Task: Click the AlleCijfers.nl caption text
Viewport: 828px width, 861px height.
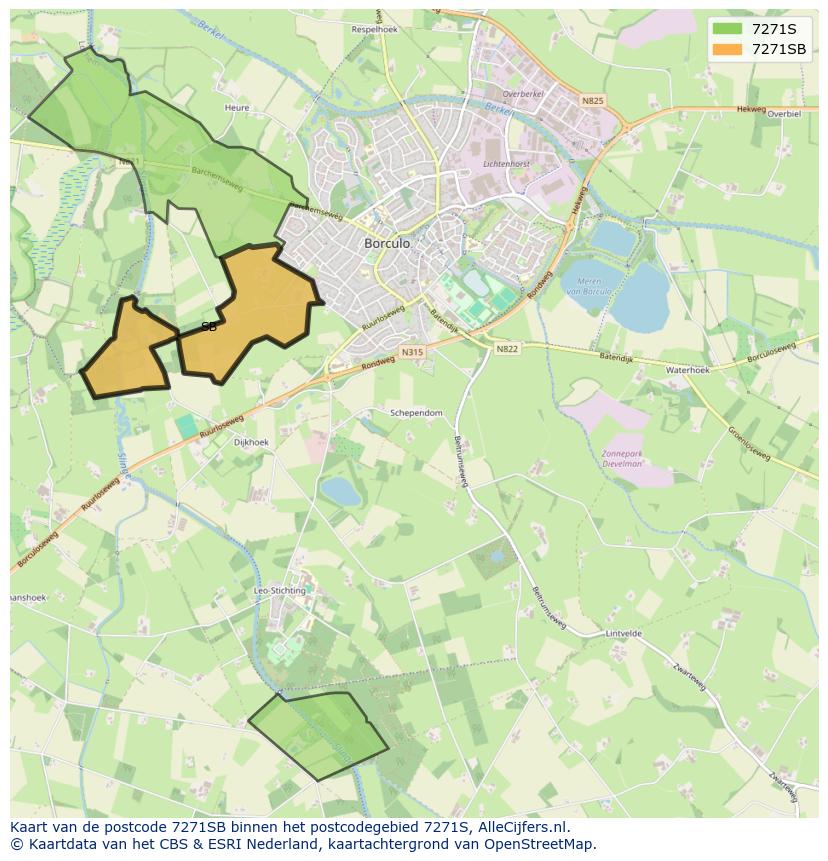Action: (x=523, y=827)
